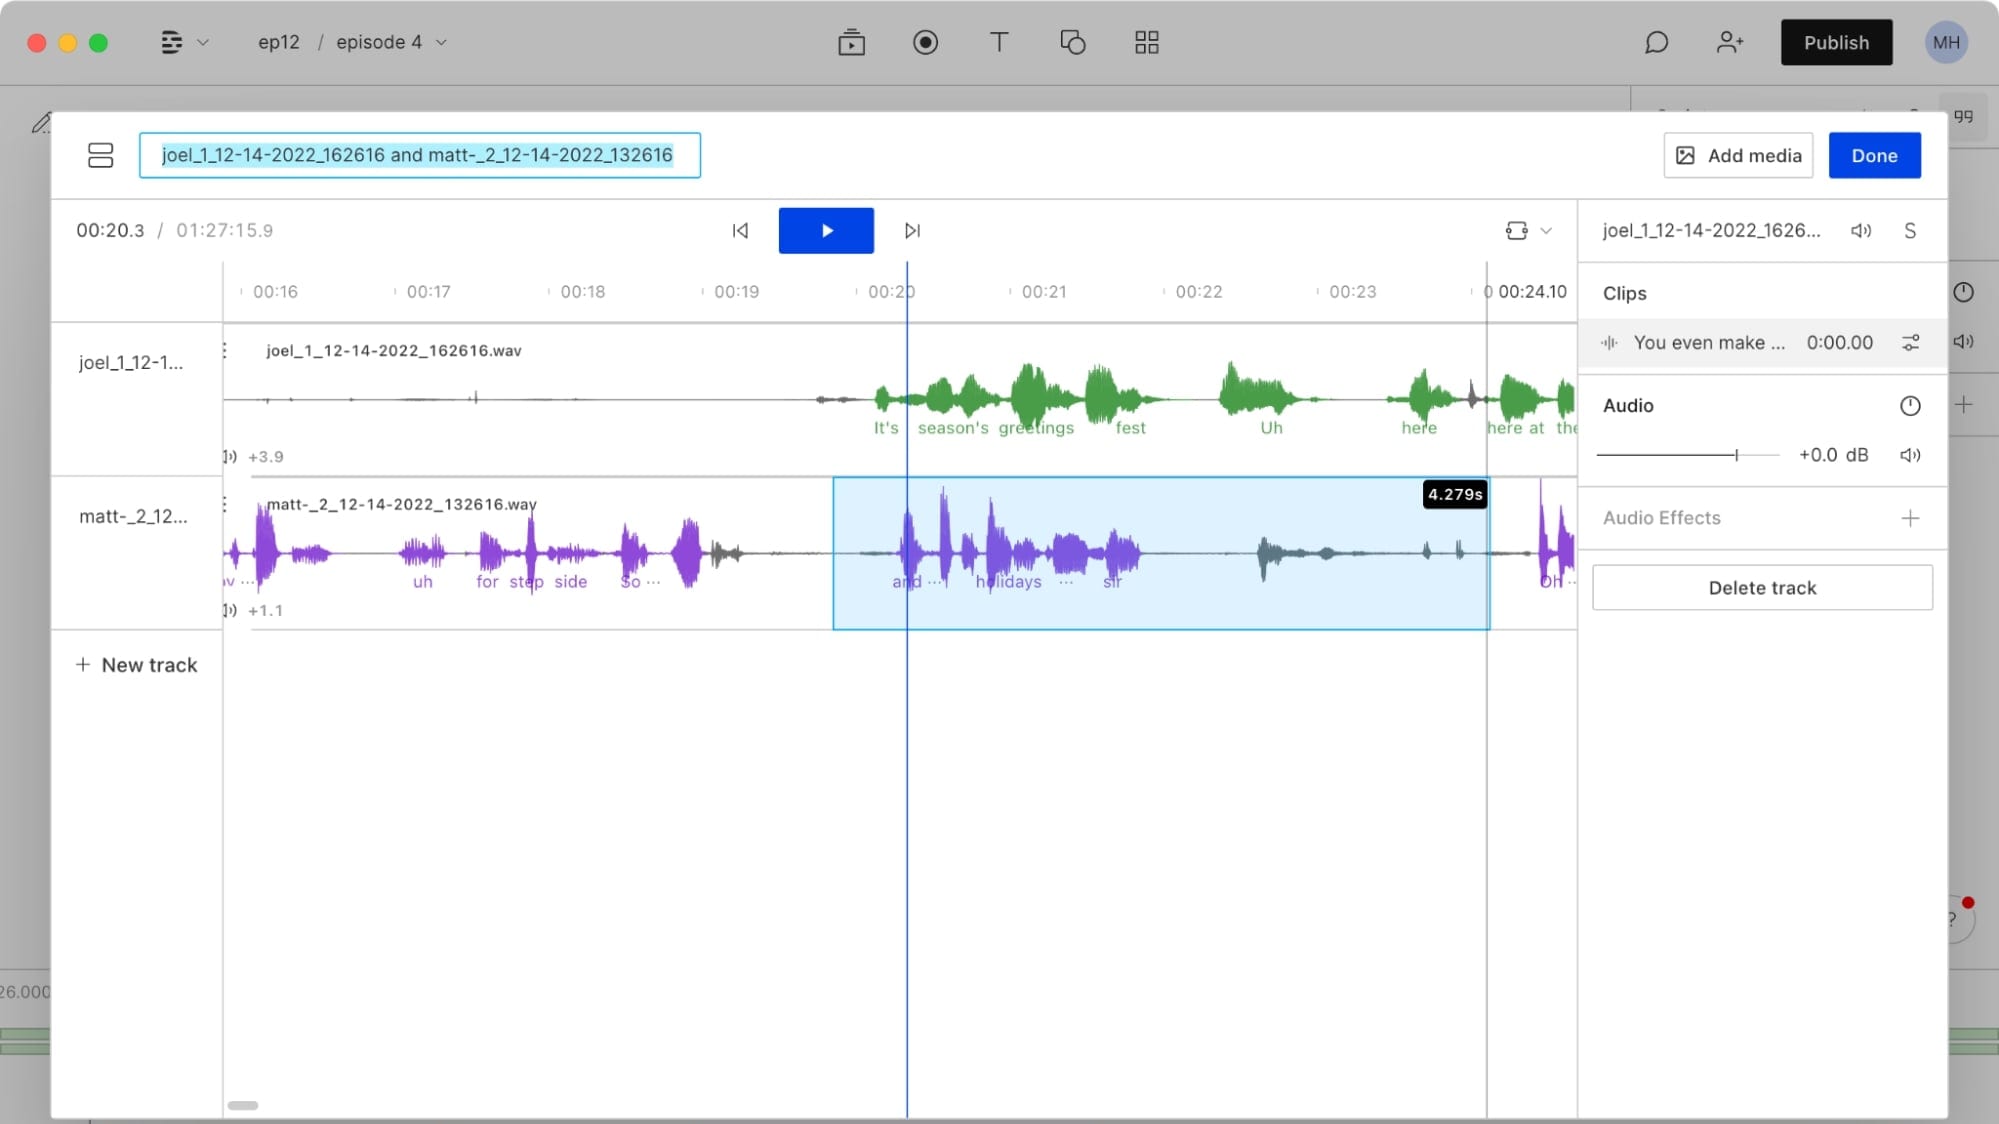Click the skip-to-start playback icon
Viewport: 1999px width, 1124px height.
(x=741, y=229)
